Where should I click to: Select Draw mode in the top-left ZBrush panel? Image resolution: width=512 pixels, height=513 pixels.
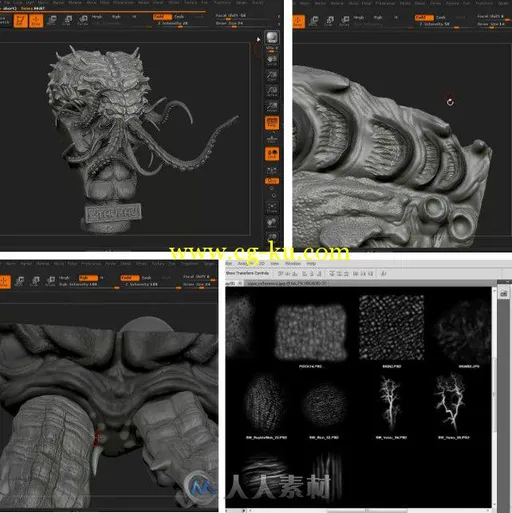tap(36, 20)
